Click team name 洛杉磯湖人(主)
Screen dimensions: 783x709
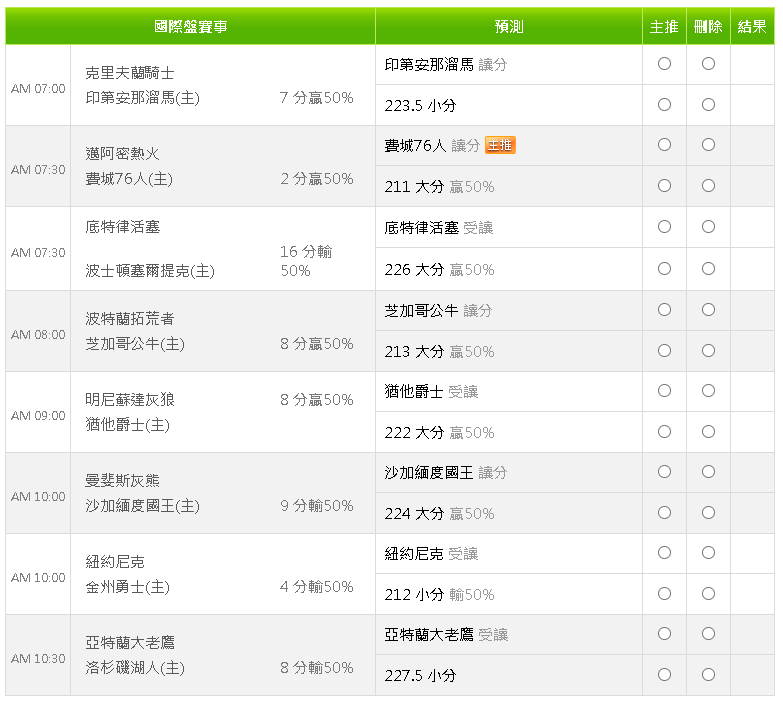click(135, 668)
